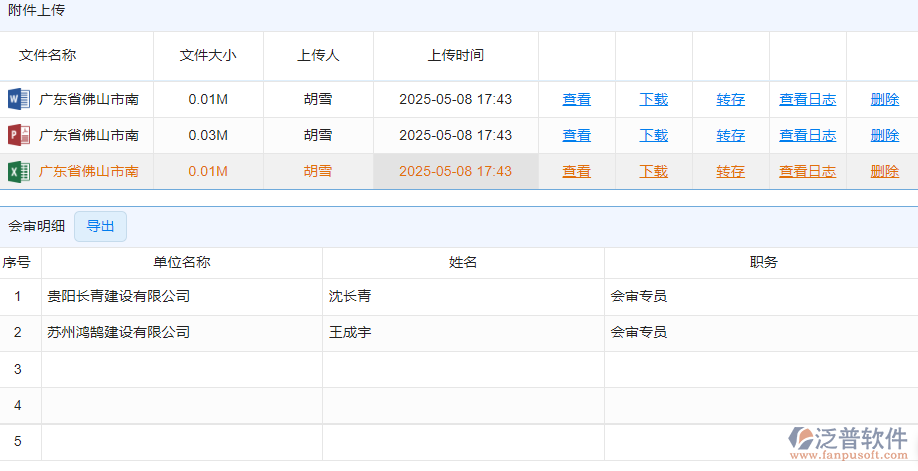Screen dimensions: 918x471
Task: Click the Word document file icon
Action: click(19, 99)
